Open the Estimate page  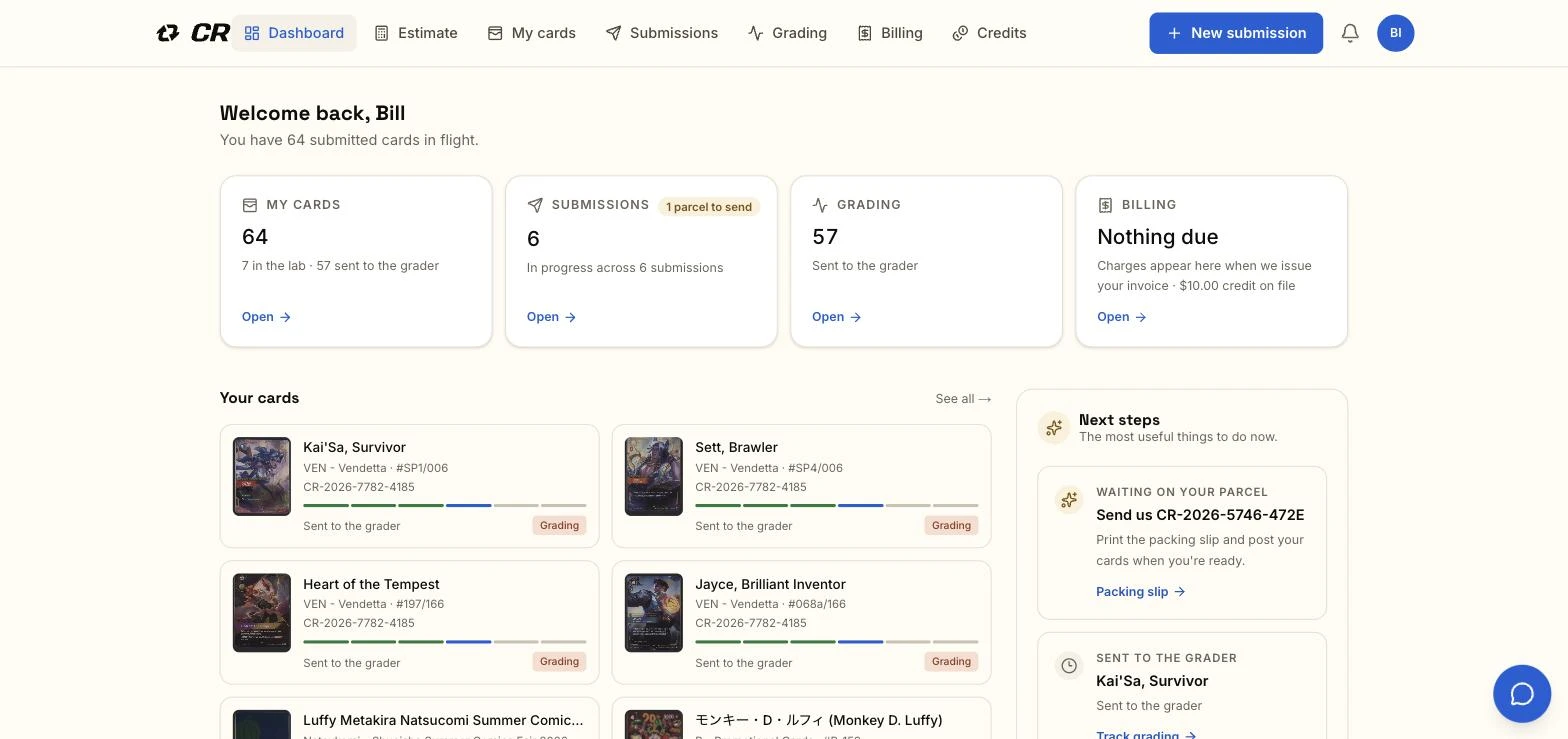coord(416,33)
